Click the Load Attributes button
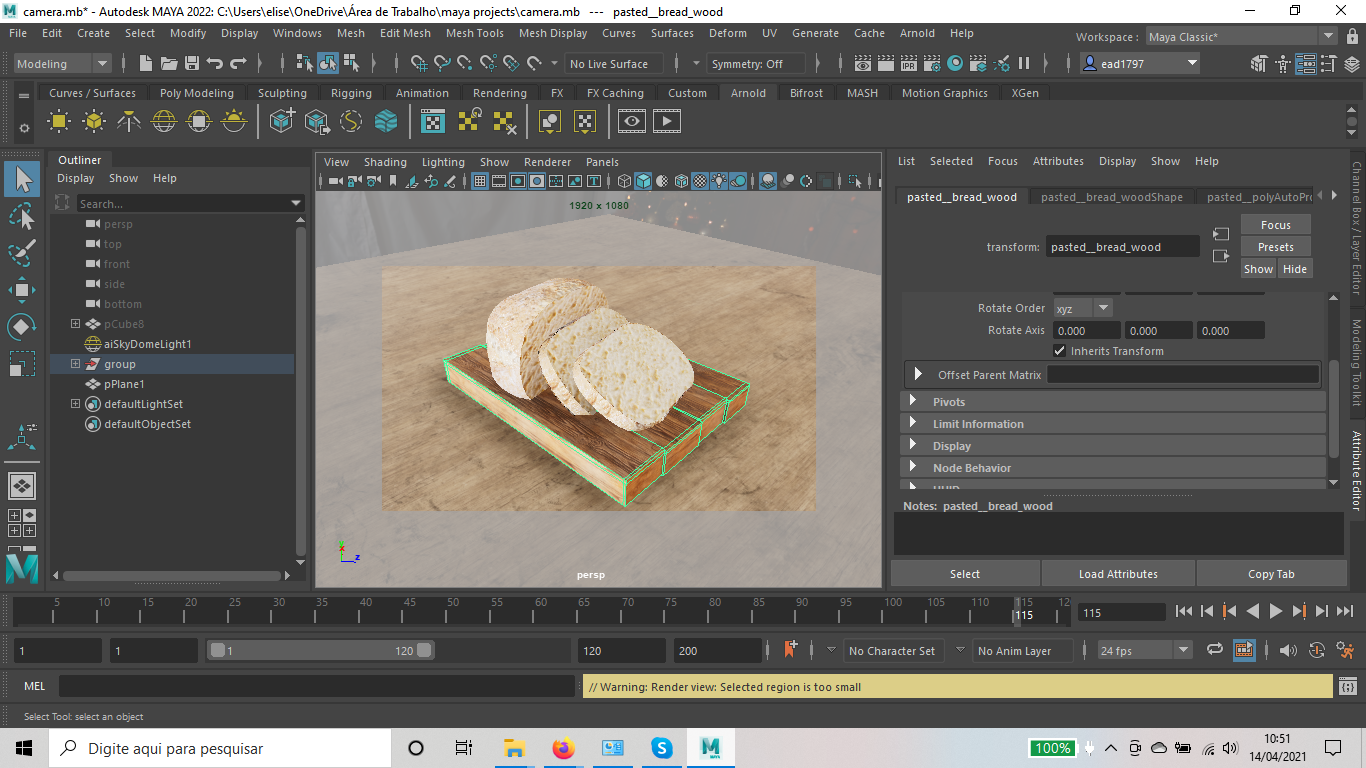1366x768 pixels. click(1118, 573)
